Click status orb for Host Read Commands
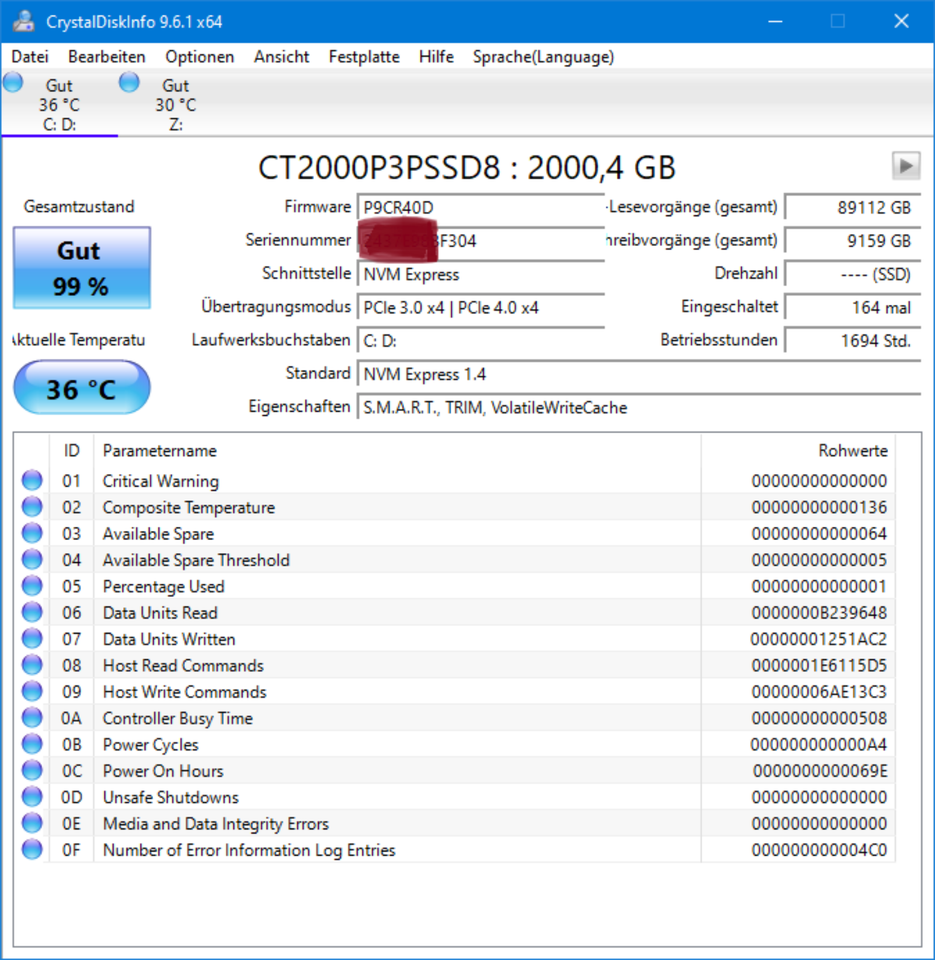The height and width of the screenshot is (960, 935). point(32,665)
